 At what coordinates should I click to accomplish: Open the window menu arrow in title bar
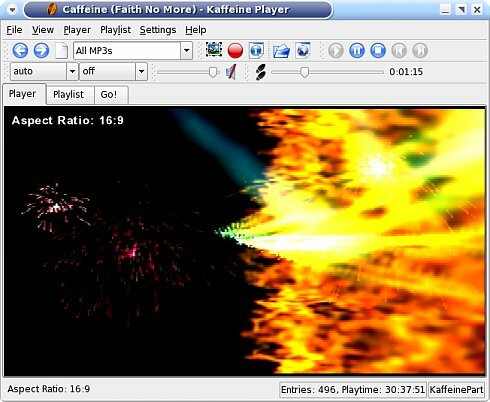[12, 10]
